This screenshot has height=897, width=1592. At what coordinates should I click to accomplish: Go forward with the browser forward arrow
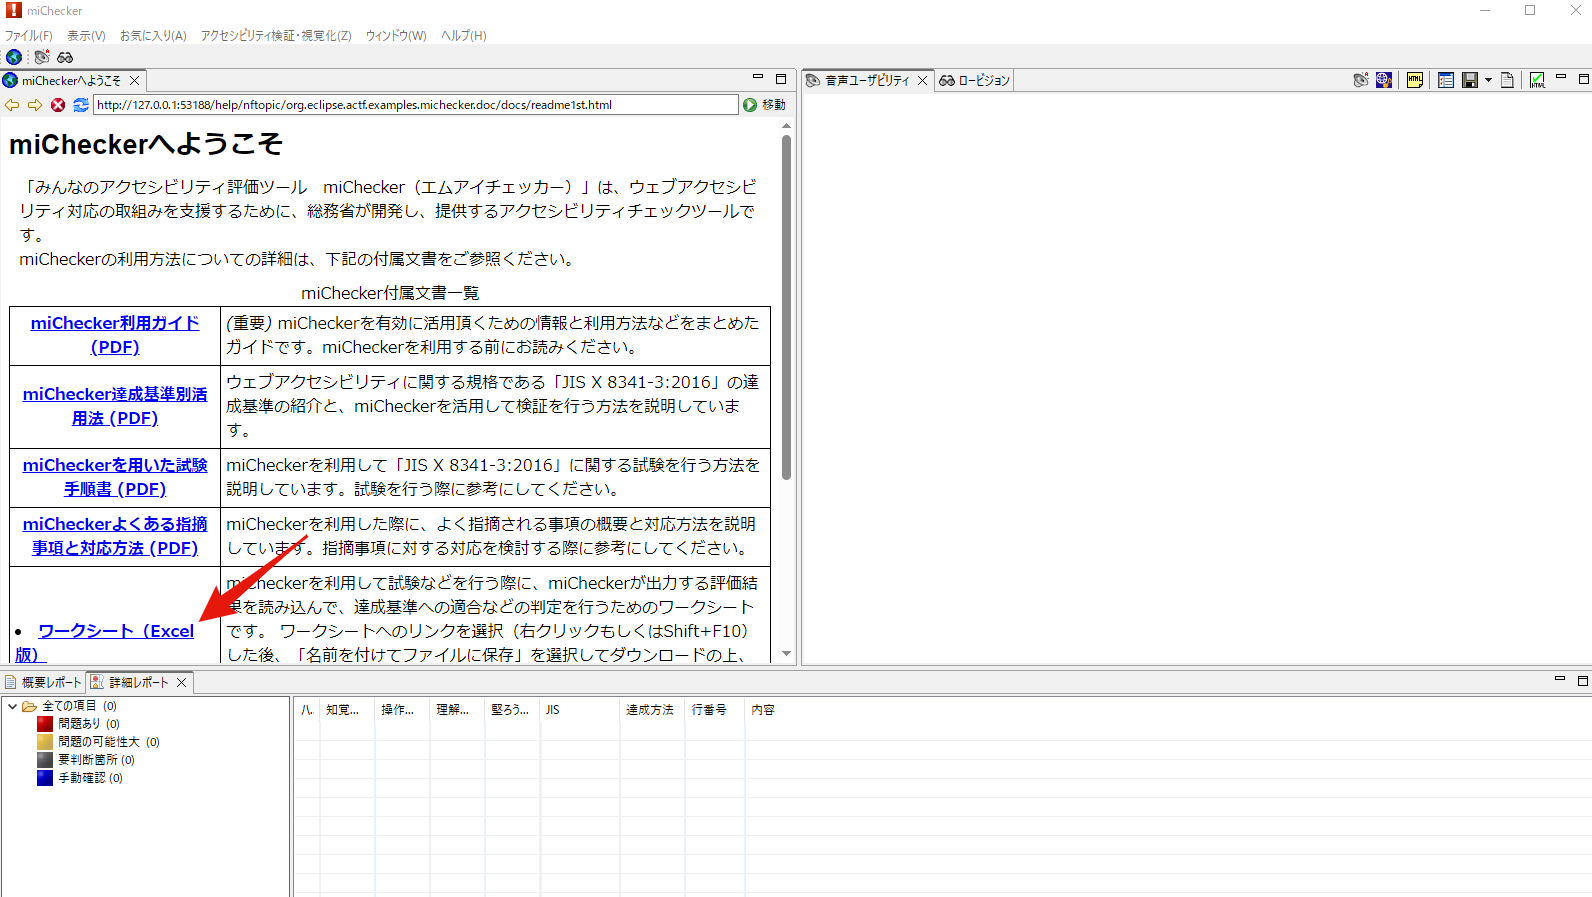click(35, 105)
